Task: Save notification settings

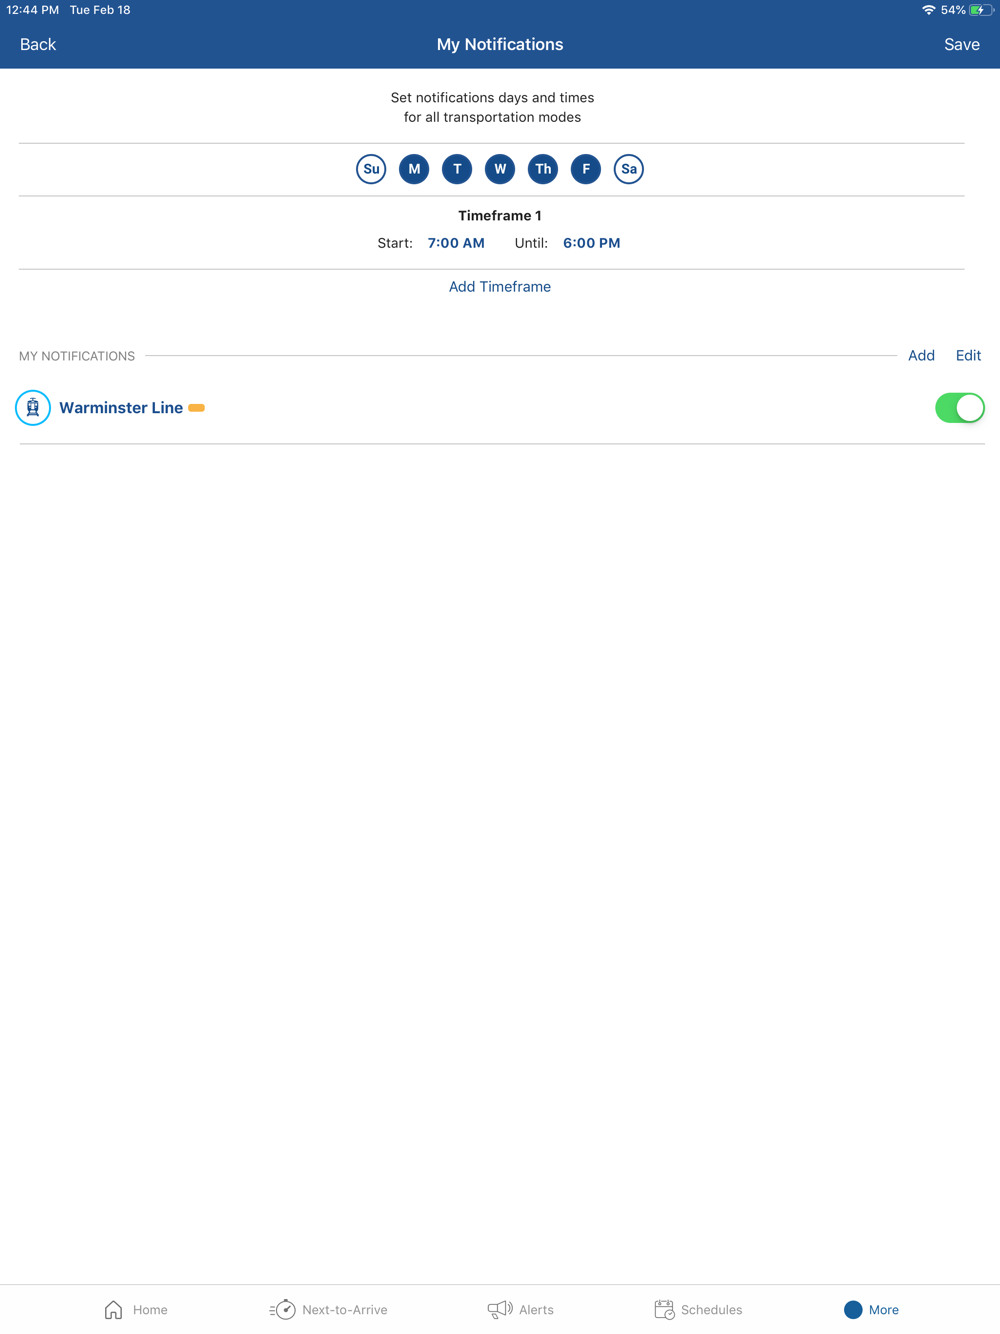Action: click(x=962, y=45)
